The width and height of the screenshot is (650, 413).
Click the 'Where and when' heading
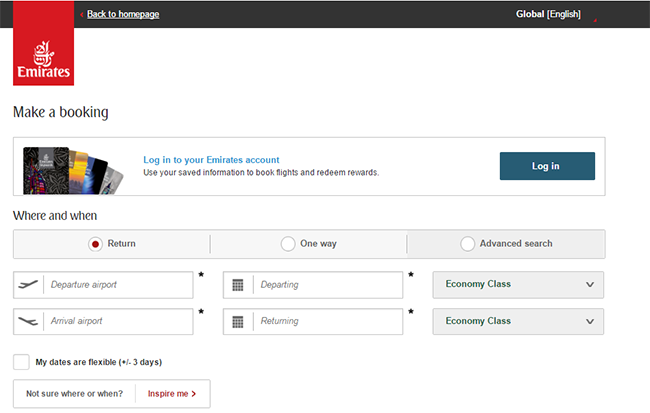click(55, 216)
